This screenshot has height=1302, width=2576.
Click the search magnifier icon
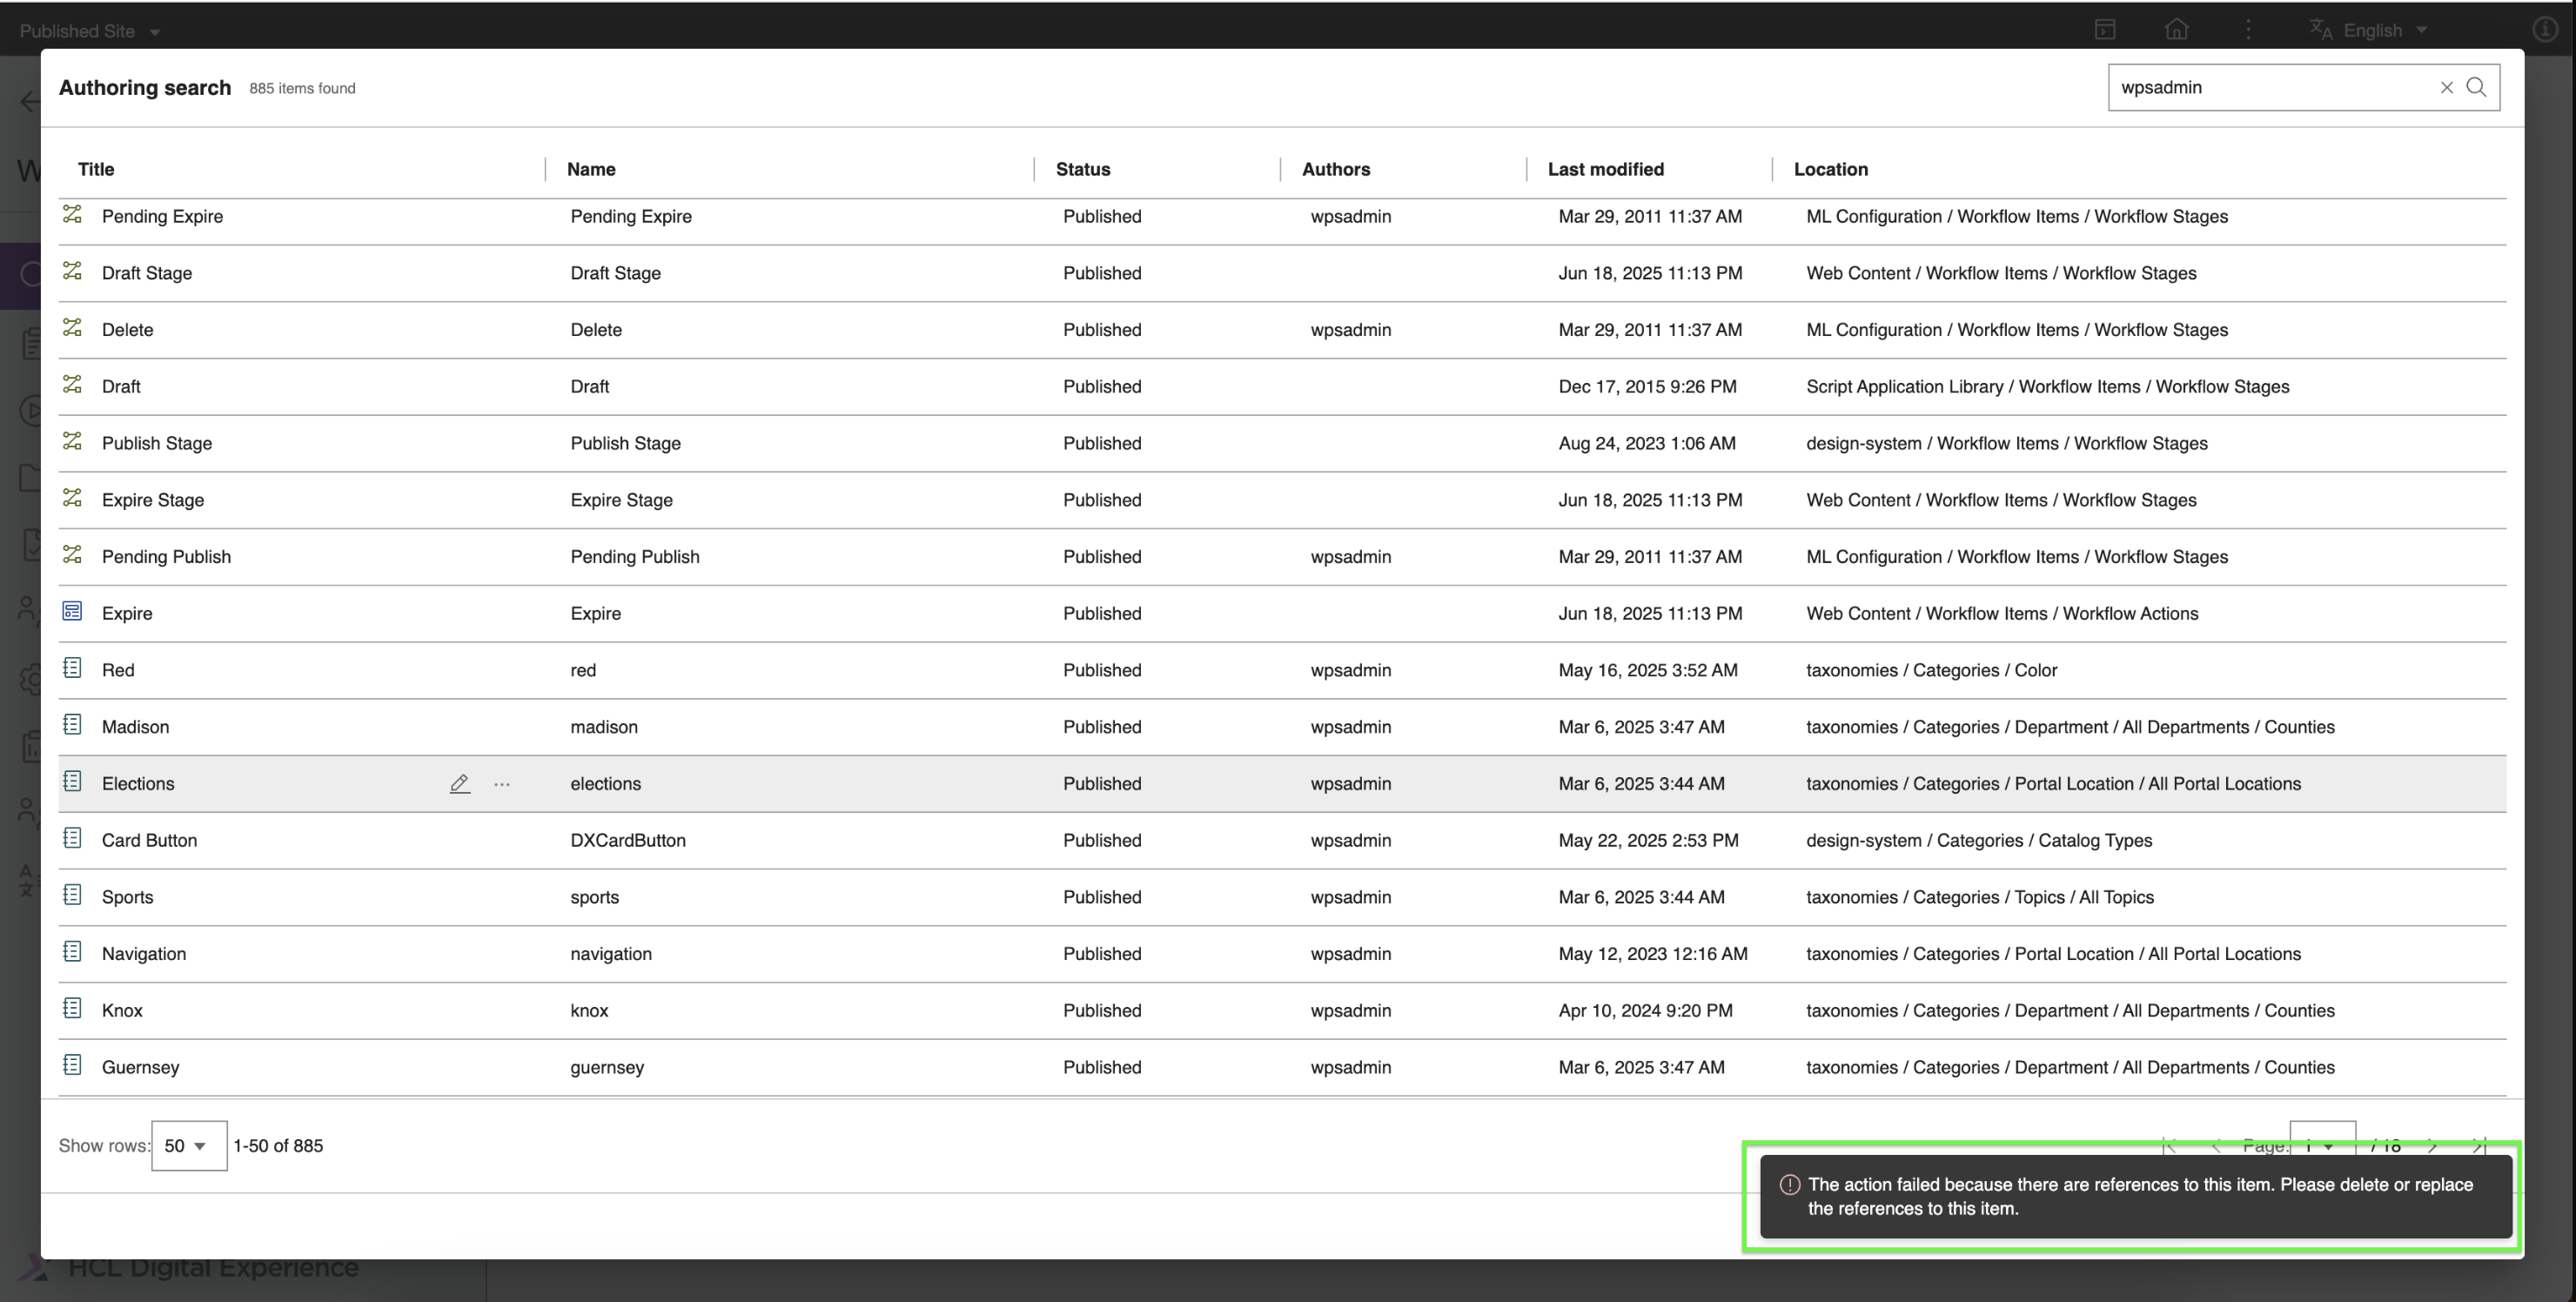point(2476,87)
